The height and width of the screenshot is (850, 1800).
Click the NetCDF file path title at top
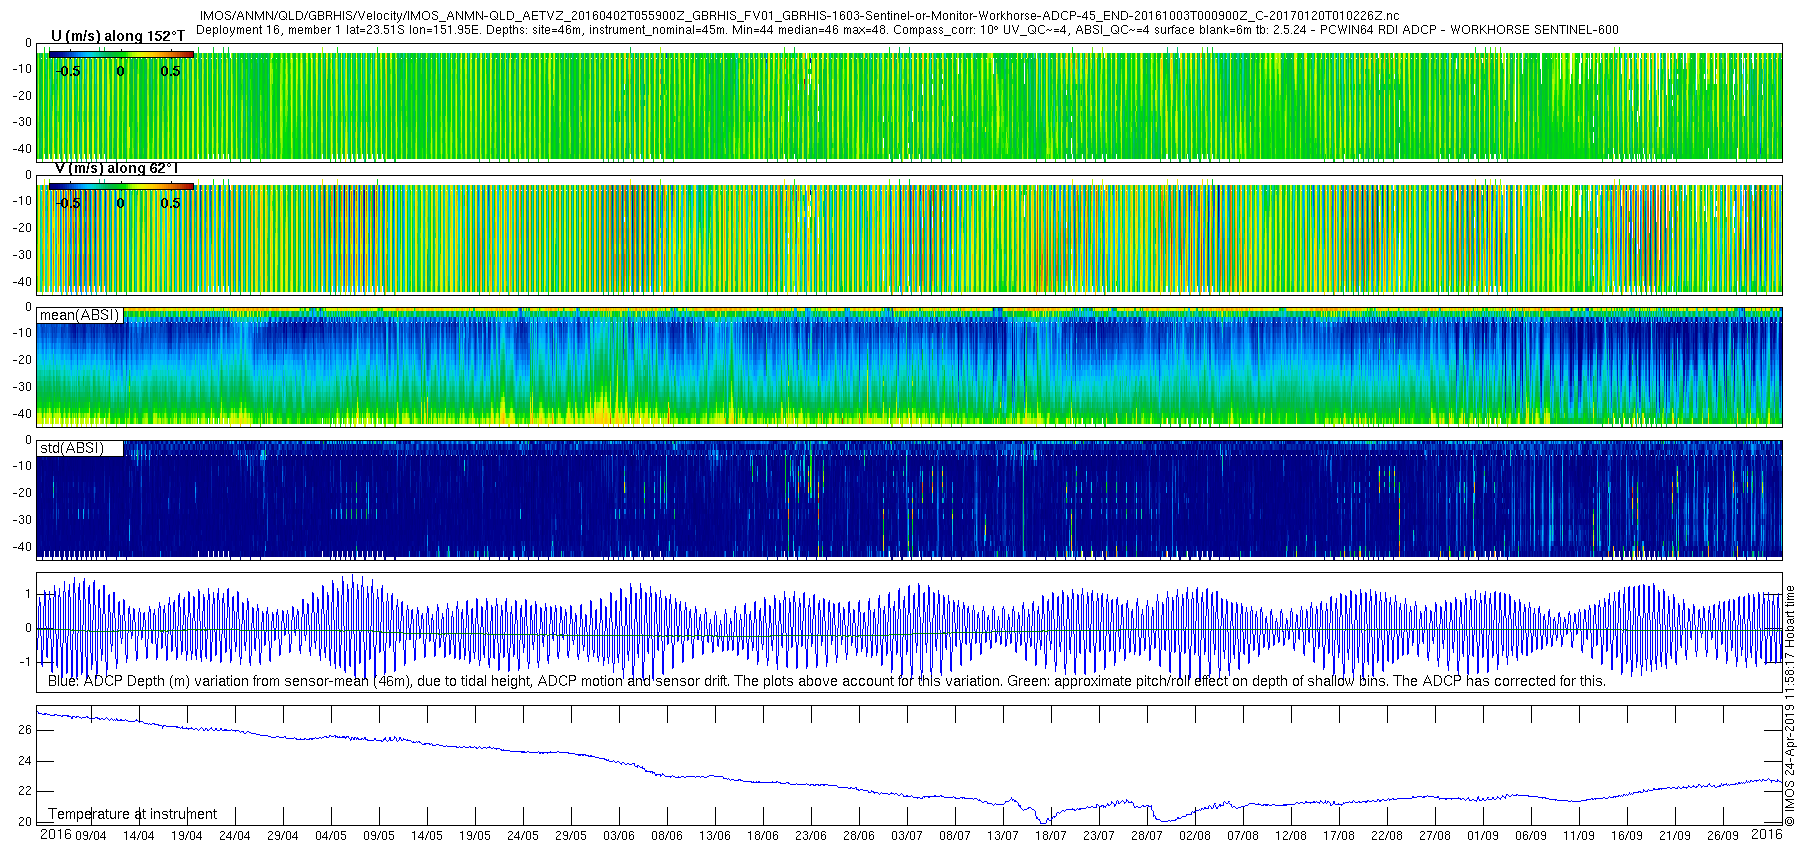[x=799, y=17]
